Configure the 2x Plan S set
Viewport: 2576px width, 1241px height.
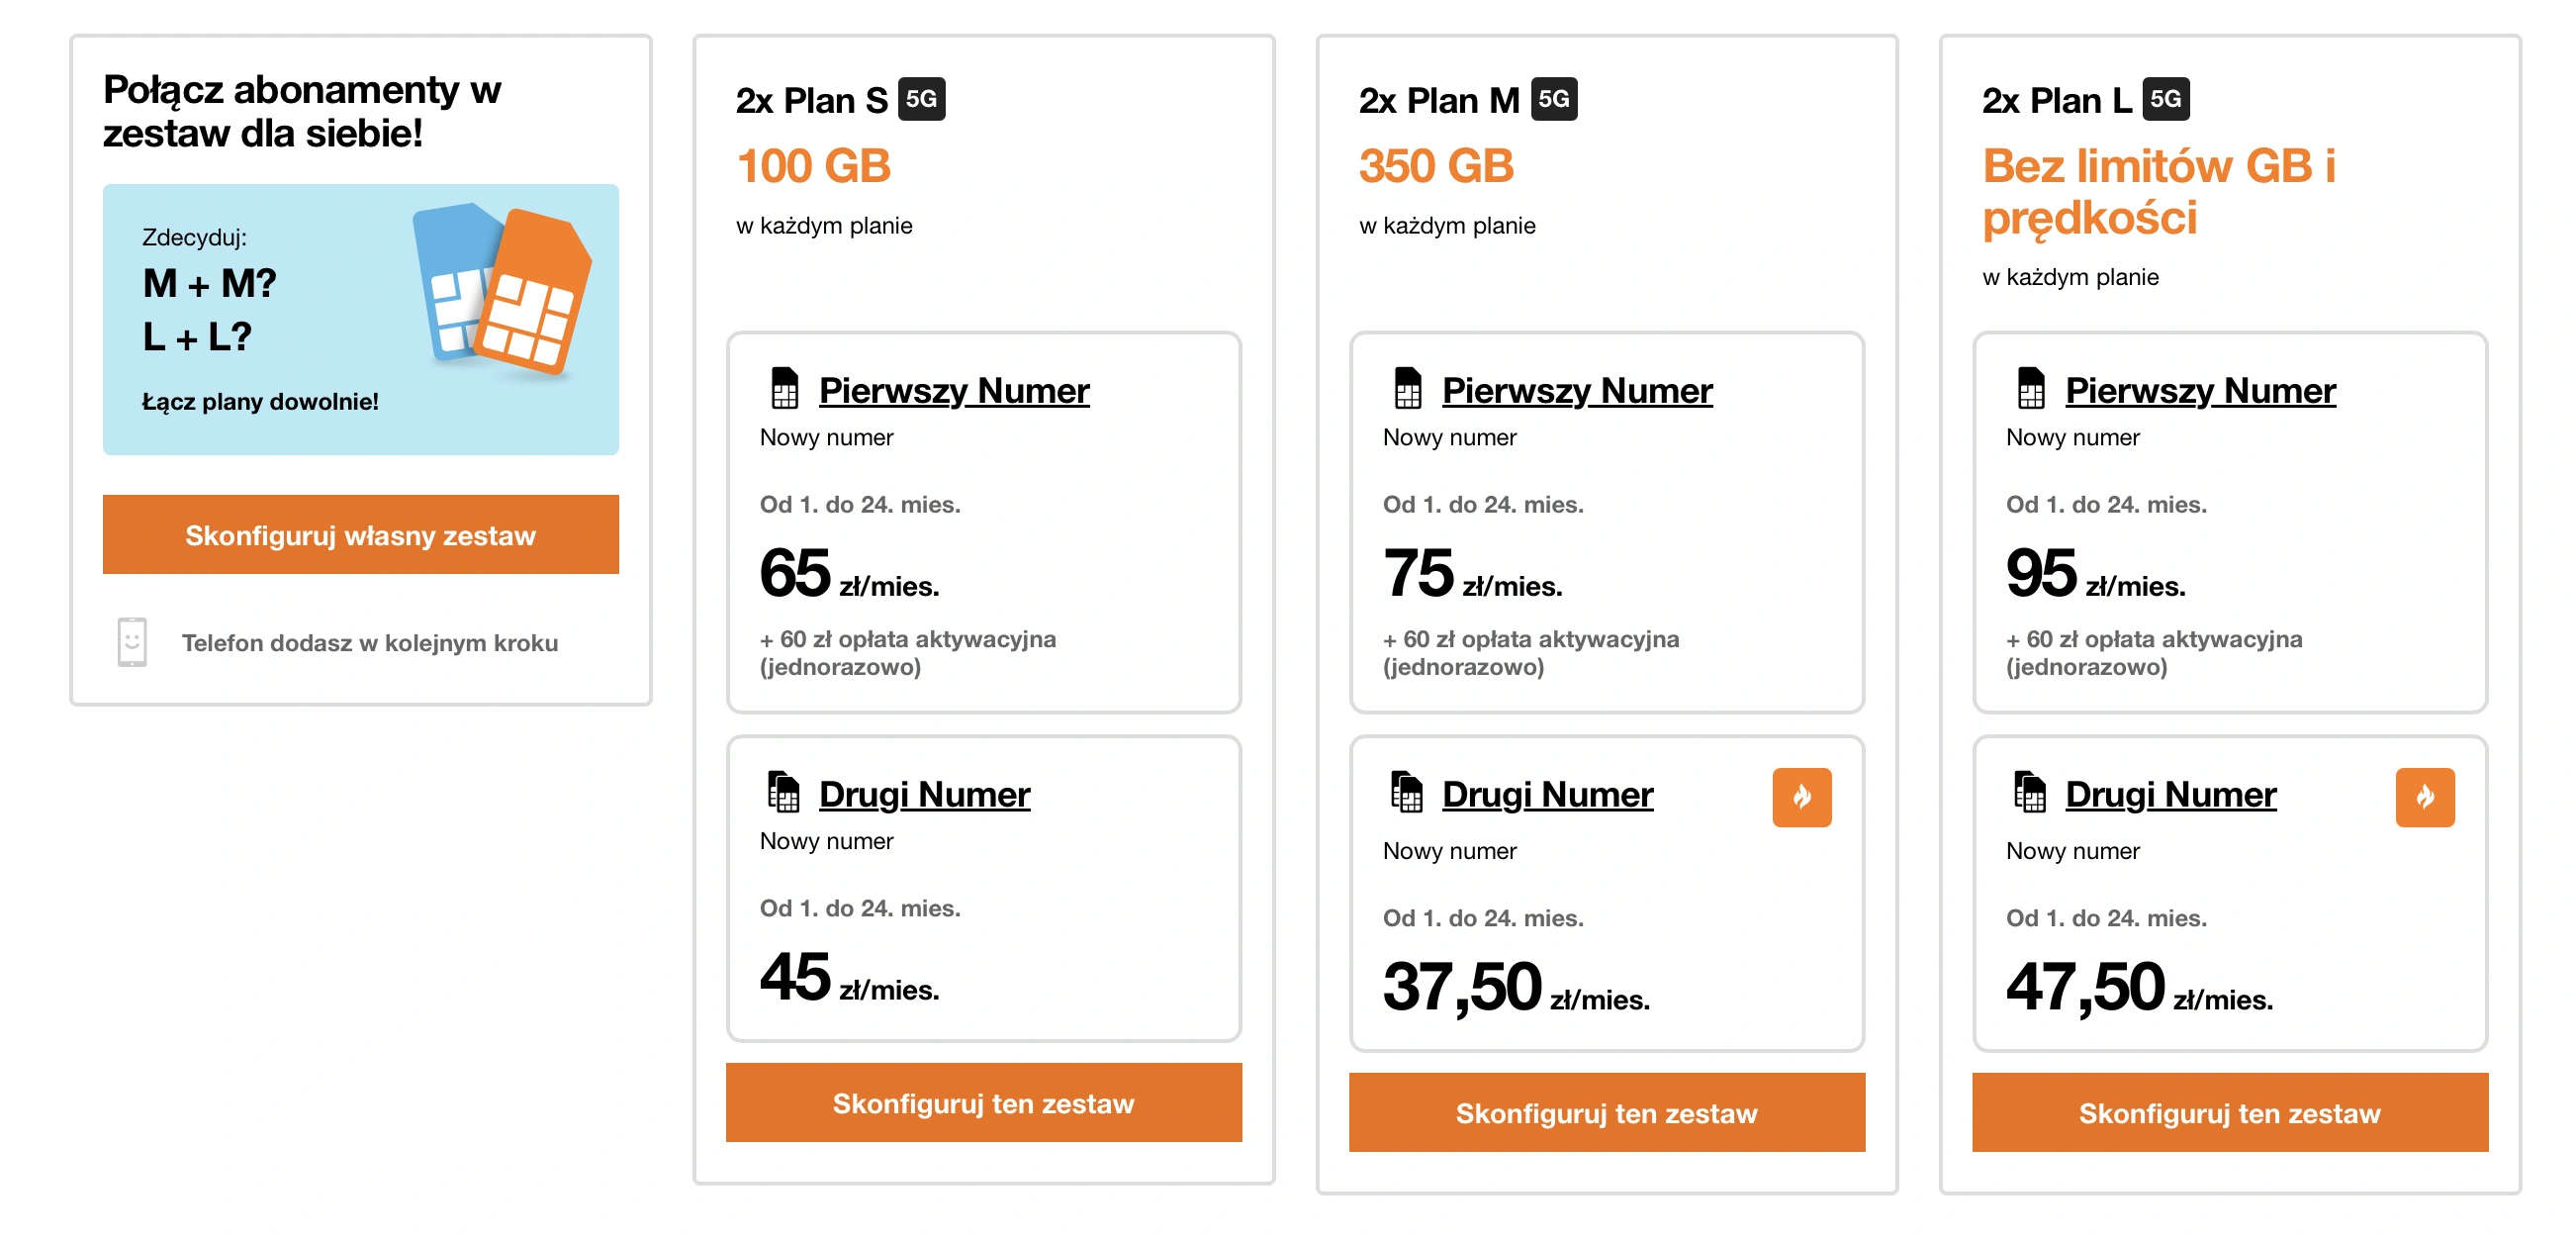983,1102
